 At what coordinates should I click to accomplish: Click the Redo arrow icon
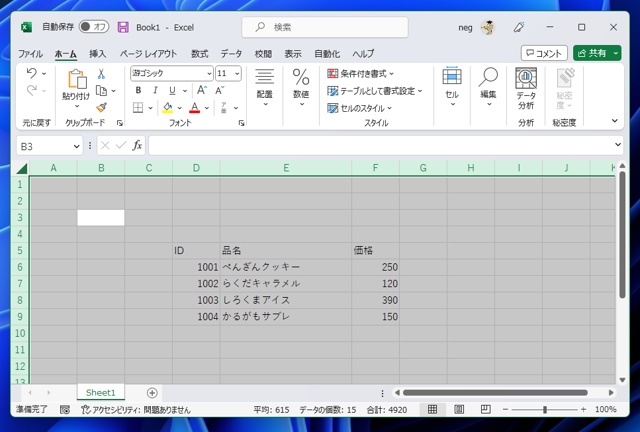(x=31, y=90)
